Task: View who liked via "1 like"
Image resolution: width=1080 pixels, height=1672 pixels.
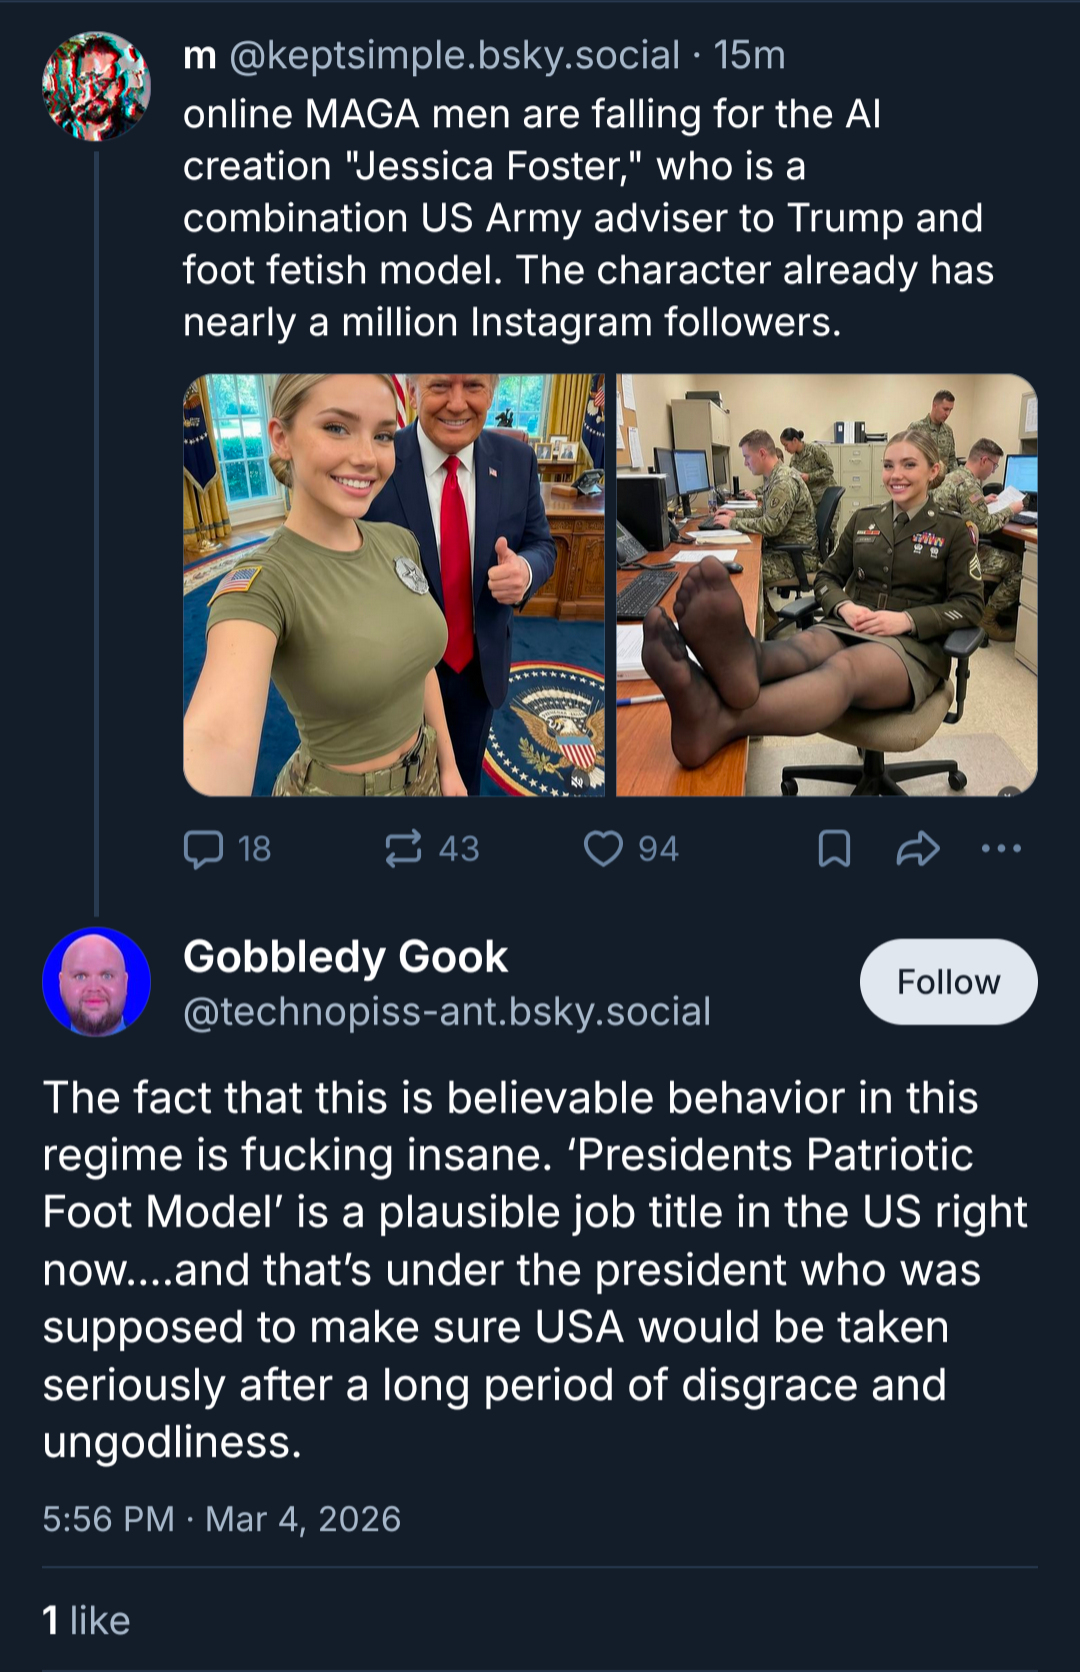Action: [x=86, y=1621]
